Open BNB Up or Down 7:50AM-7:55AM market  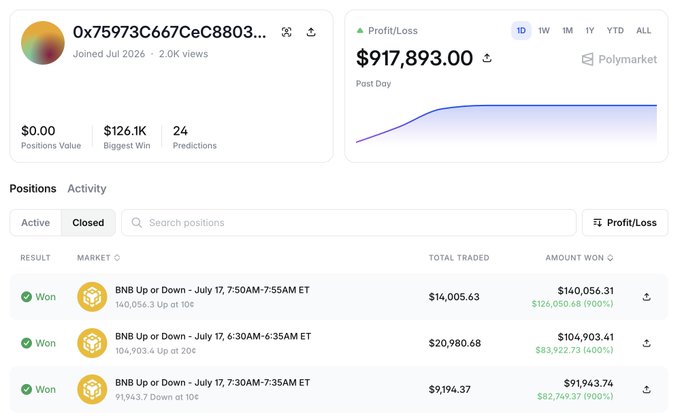(x=212, y=290)
